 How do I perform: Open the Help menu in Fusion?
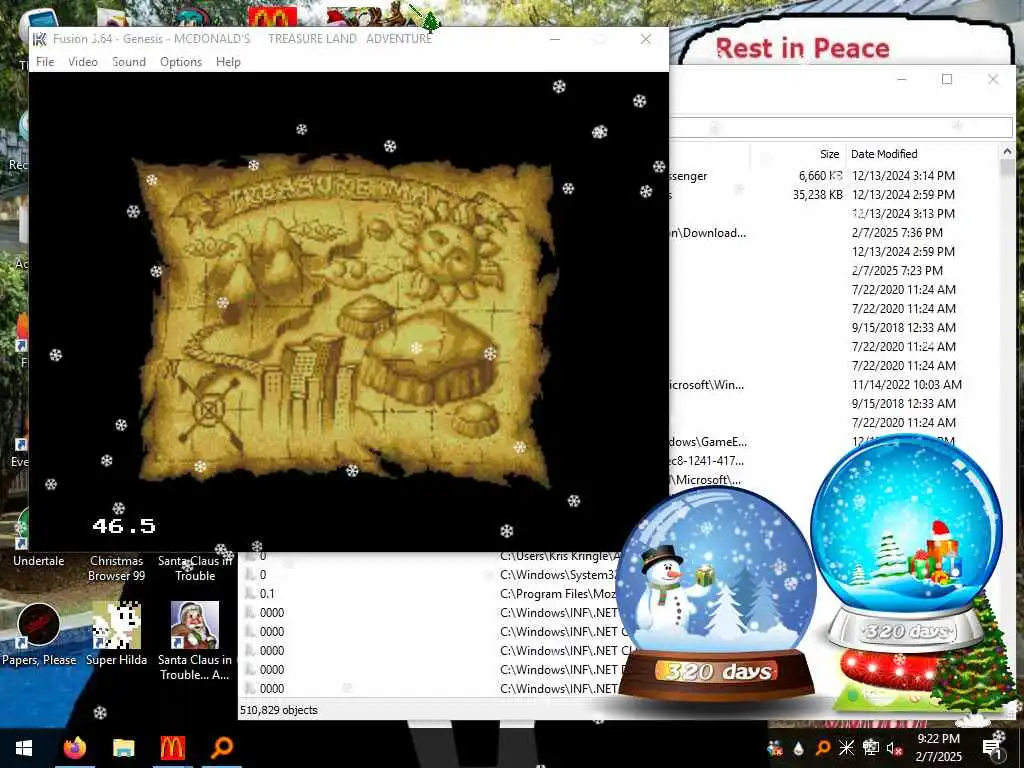coord(228,61)
